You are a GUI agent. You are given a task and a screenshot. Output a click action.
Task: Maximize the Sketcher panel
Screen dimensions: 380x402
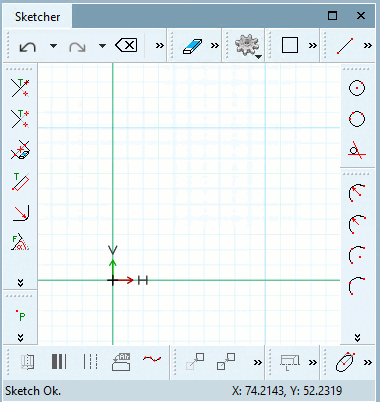coord(332,16)
